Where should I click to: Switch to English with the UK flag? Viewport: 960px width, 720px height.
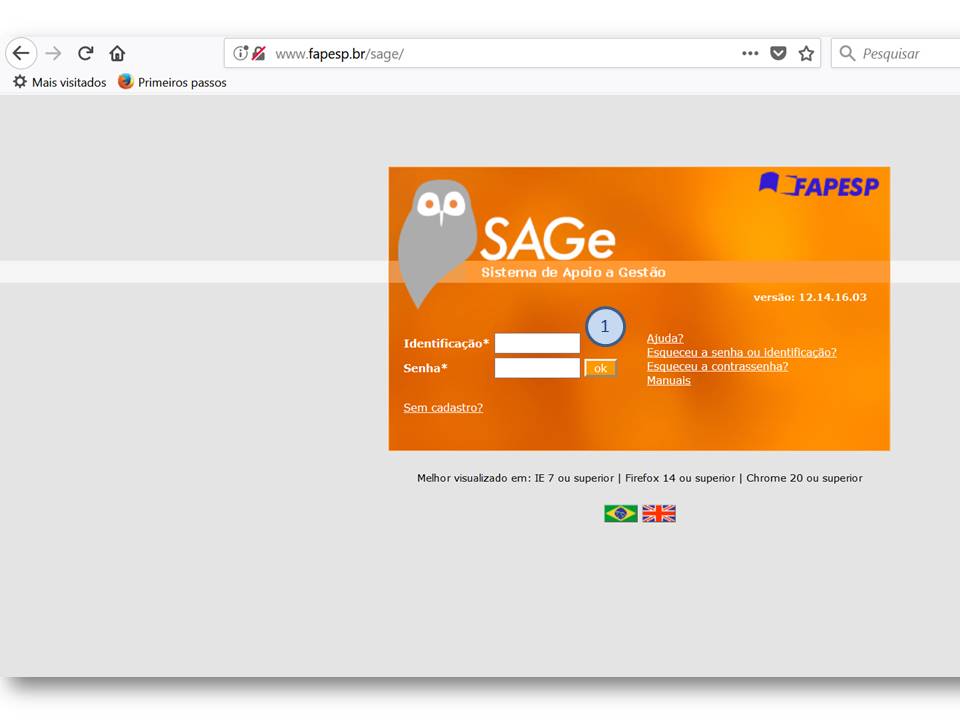coord(659,513)
